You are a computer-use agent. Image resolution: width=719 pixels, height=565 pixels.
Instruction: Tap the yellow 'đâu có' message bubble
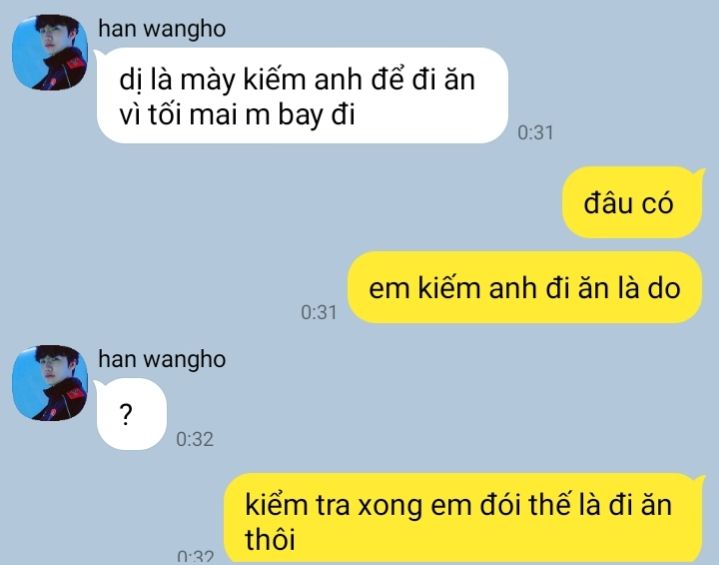pos(632,202)
